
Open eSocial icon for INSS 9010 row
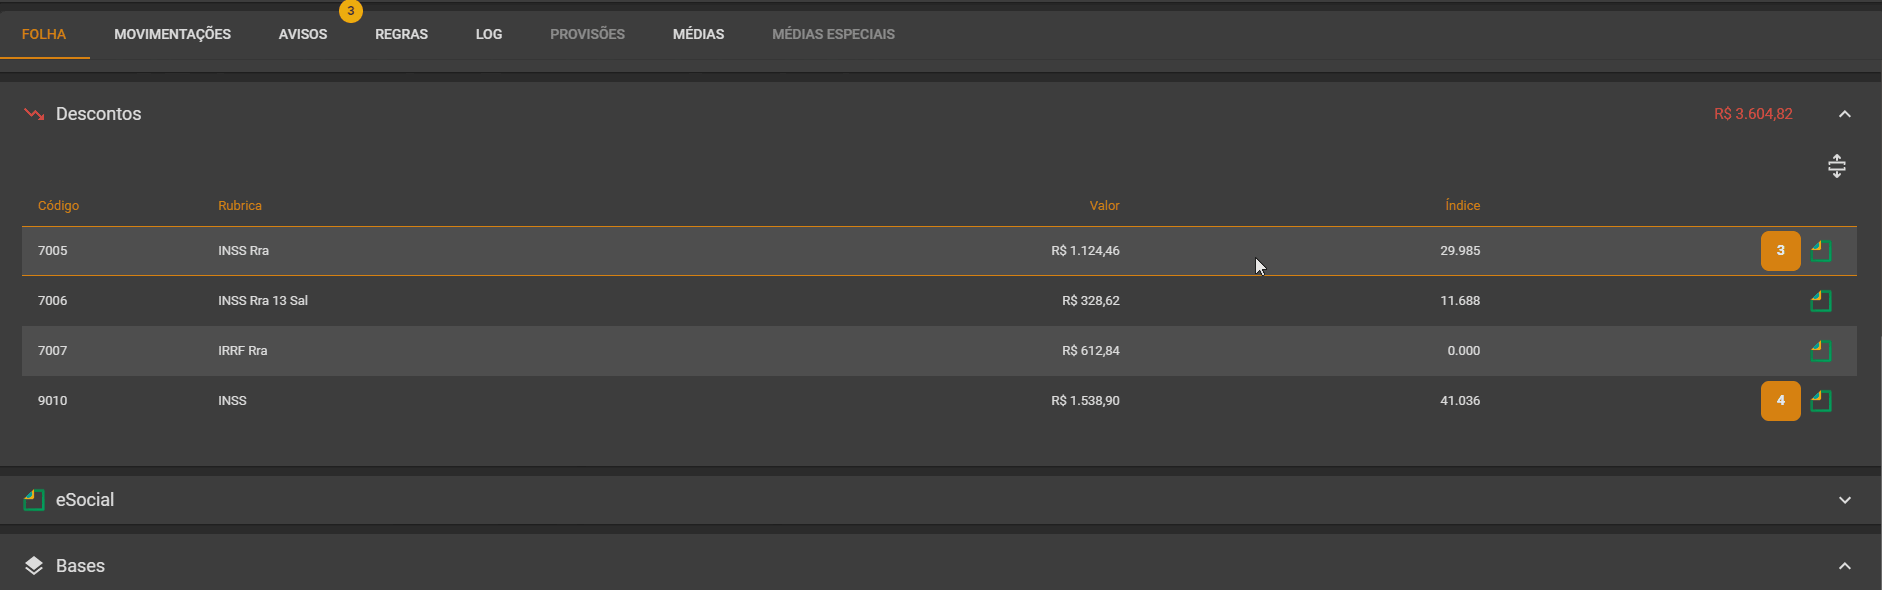point(1821,401)
